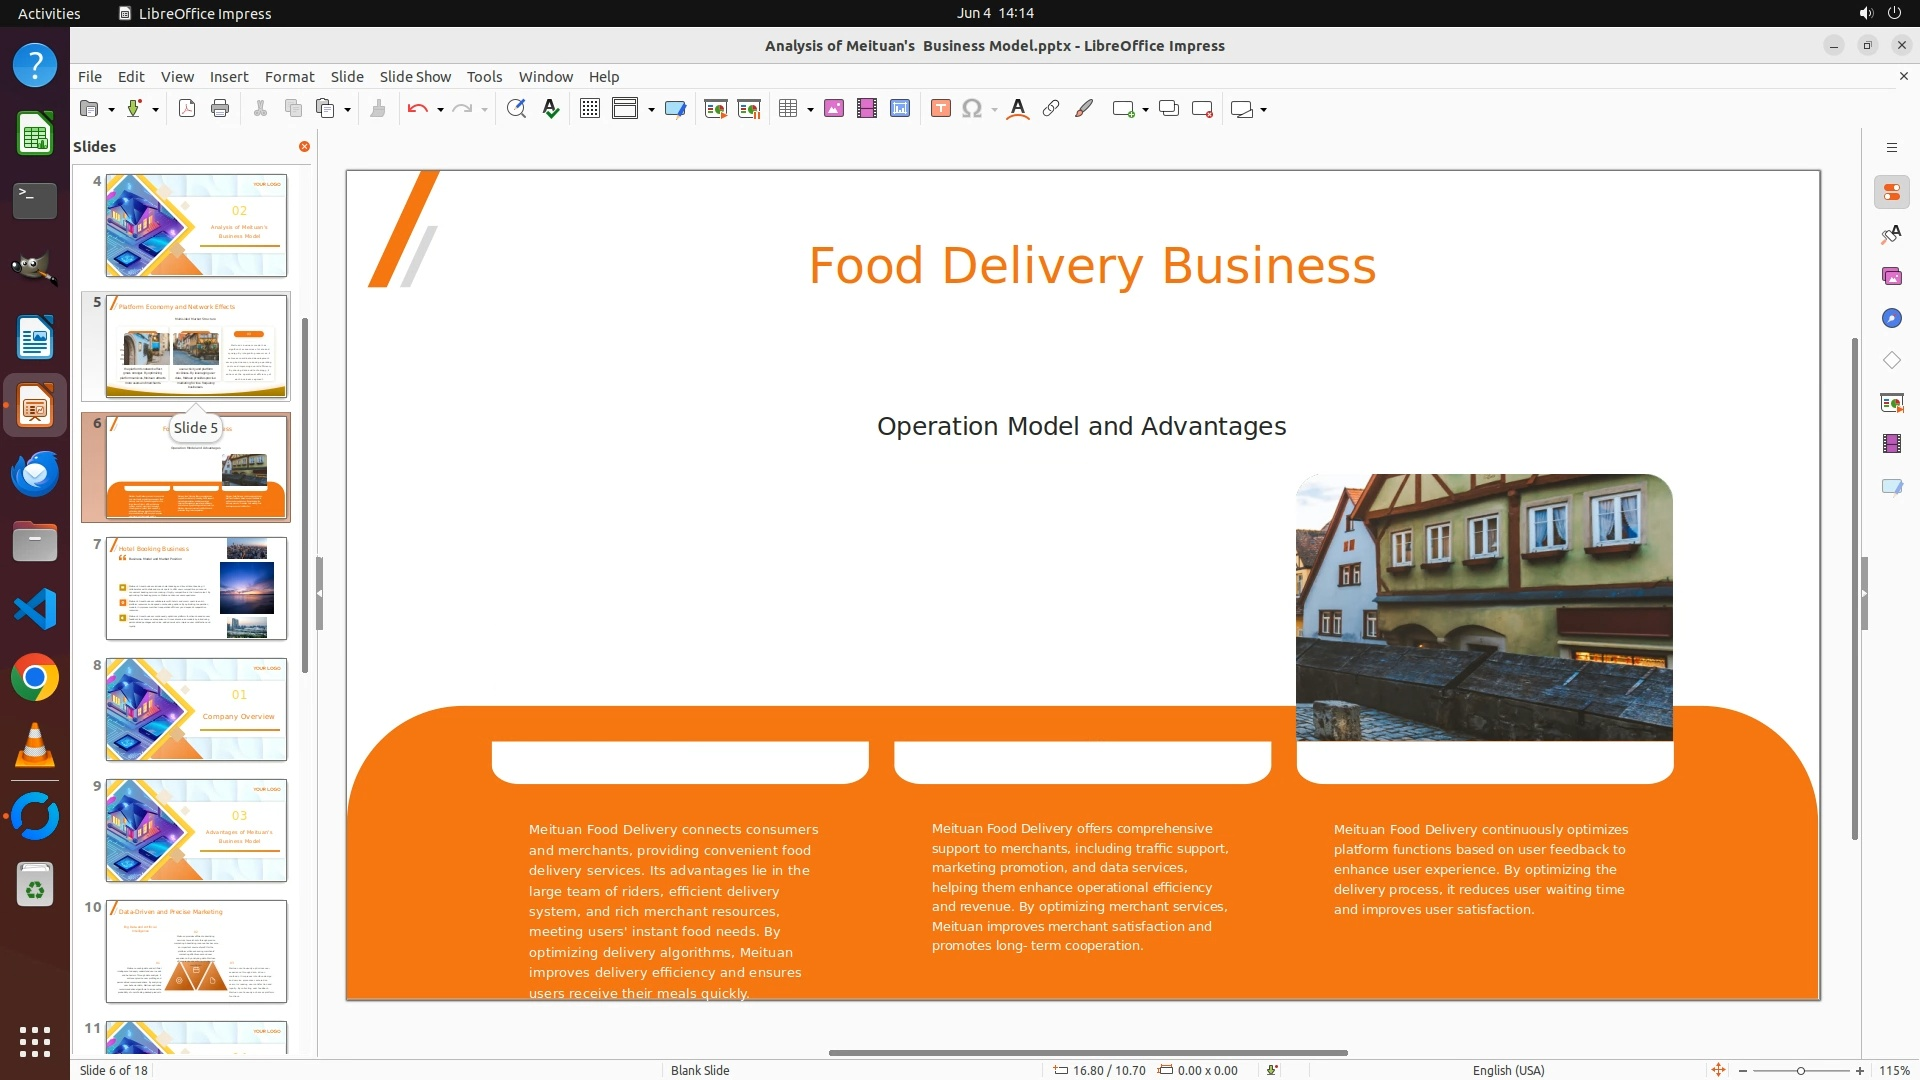Insert a text box with toolbar icon
The width and height of the screenshot is (1920, 1080).
click(940, 109)
